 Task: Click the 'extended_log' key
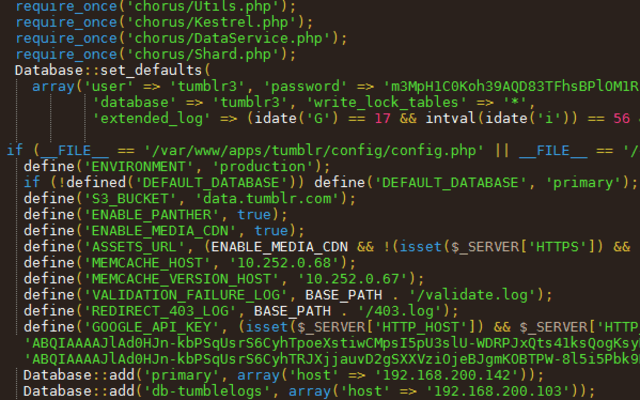(x=151, y=118)
